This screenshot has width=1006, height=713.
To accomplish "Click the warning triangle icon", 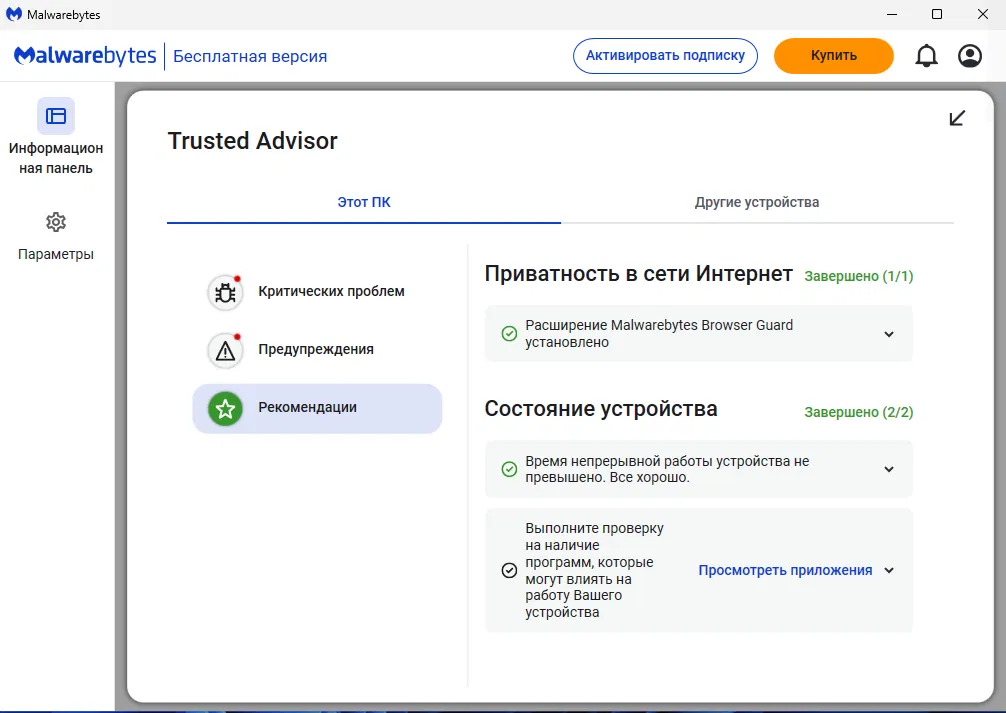I will (225, 350).
